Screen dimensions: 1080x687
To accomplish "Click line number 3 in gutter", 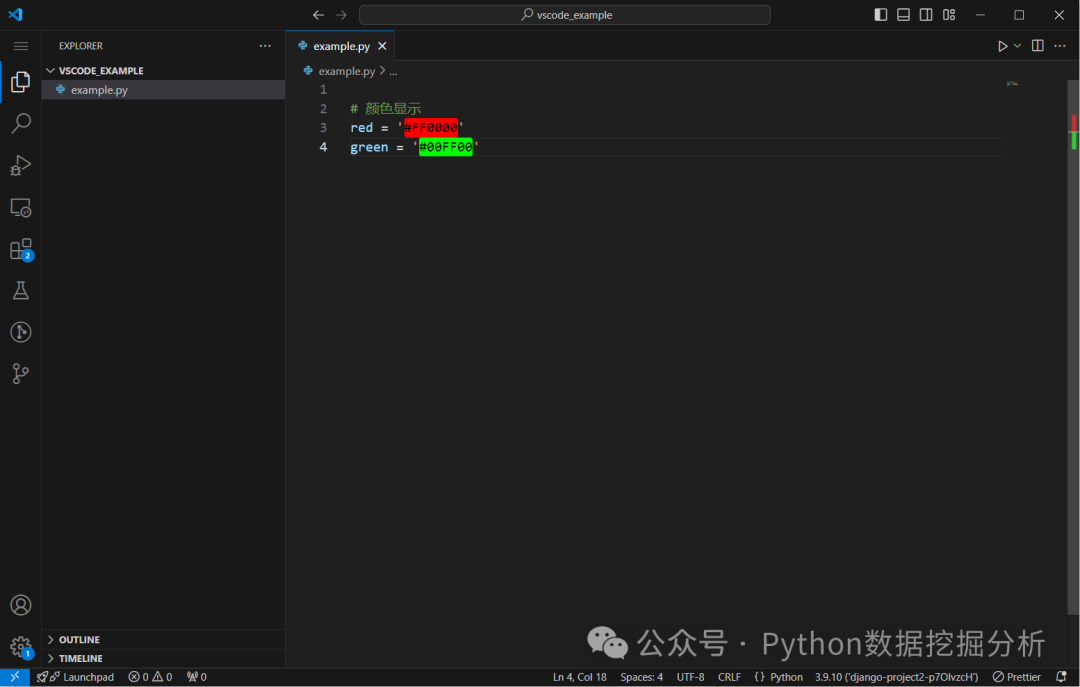I will 323,127.
